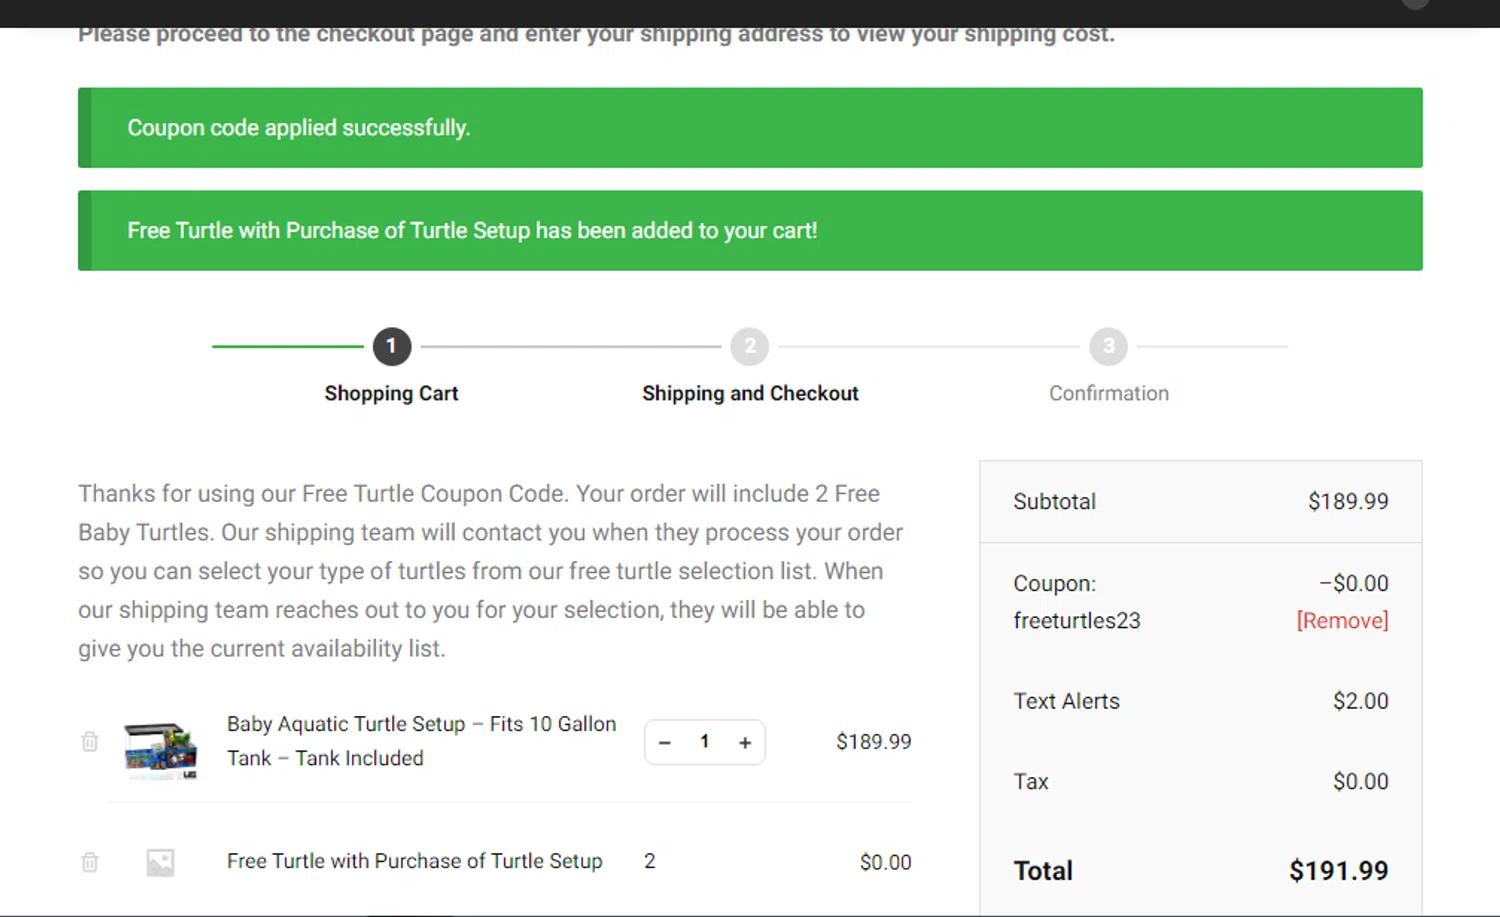Delete the Baby Aquatic Turtle Setup item
The width and height of the screenshot is (1500, 917).
(x=90, y=742)
